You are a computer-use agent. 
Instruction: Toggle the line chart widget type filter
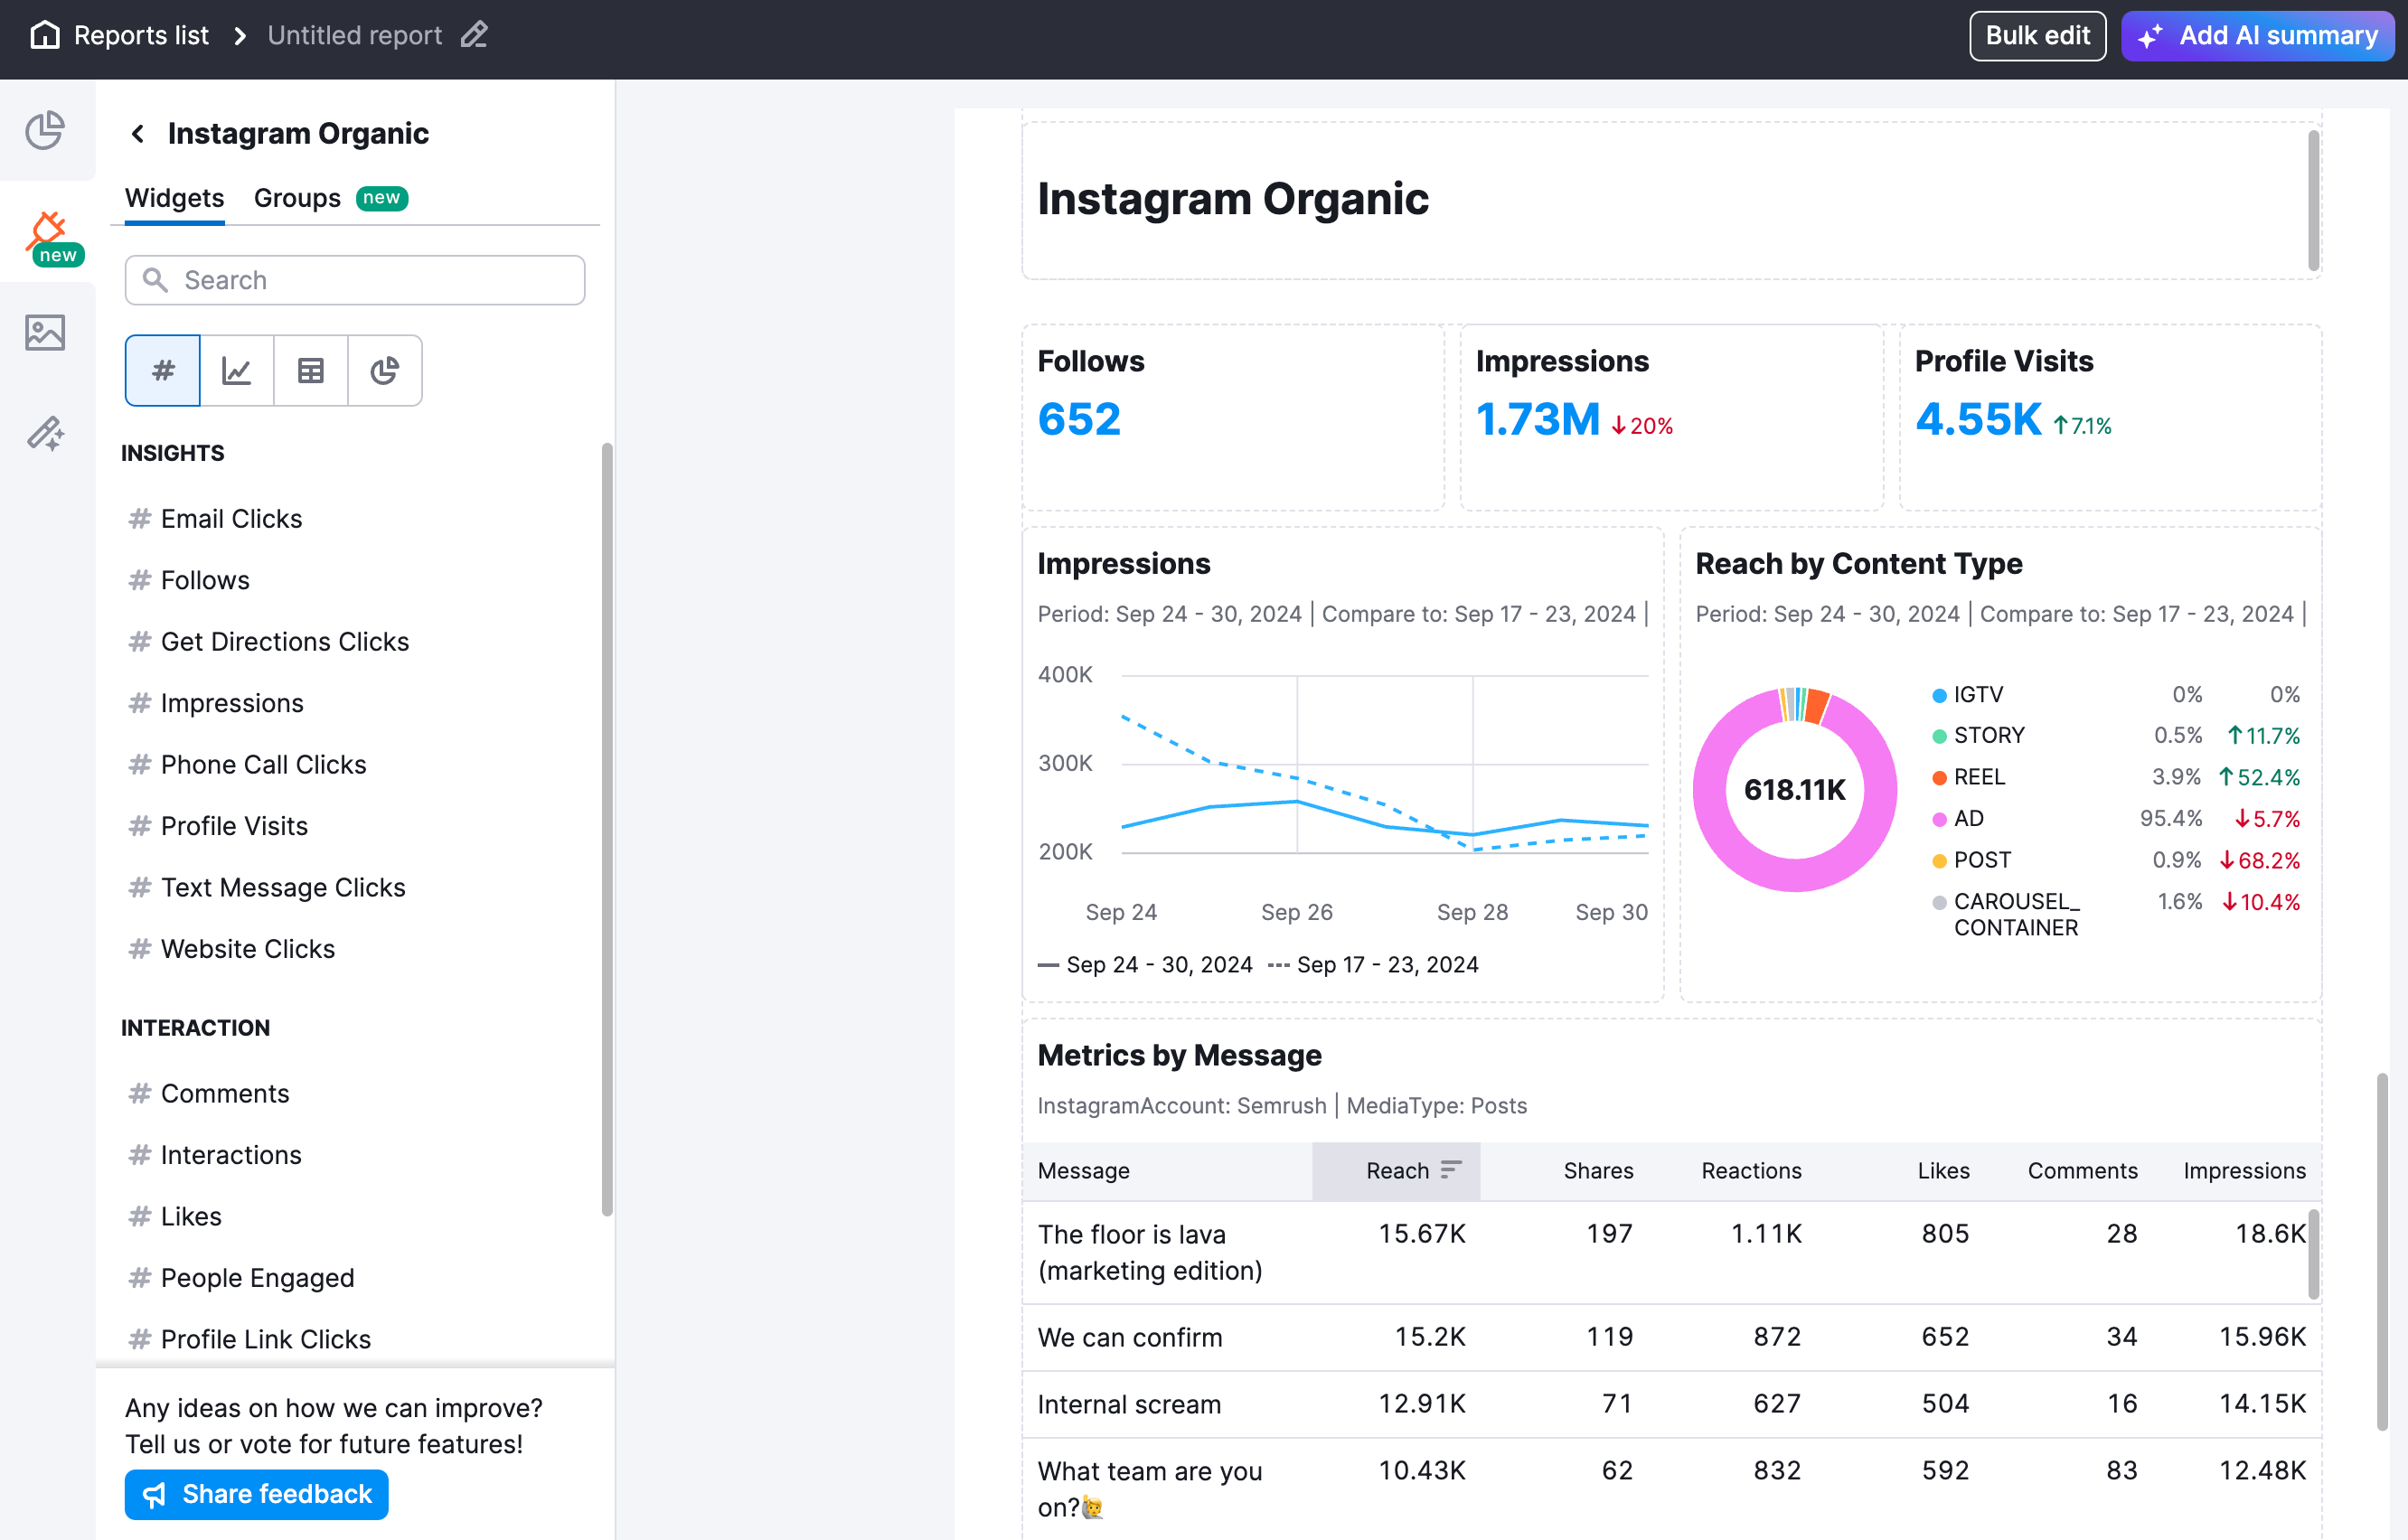click(x=236, y=370)
